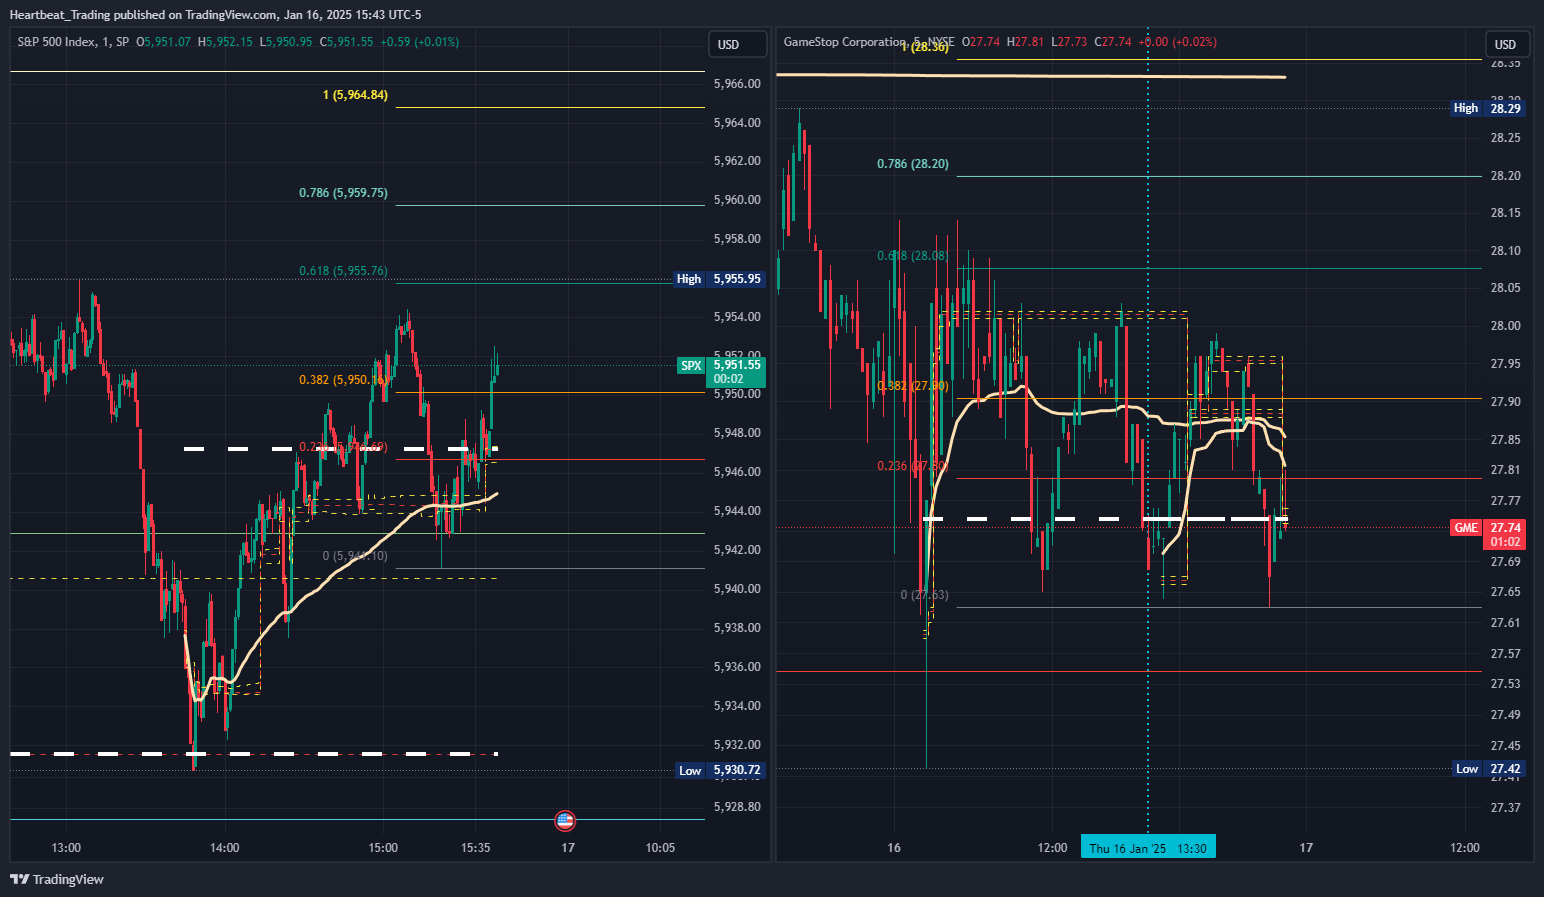Open USD currency selector on S&P 500 chart
Screen dimensions: 1544x897
click(x=738, y=44)
